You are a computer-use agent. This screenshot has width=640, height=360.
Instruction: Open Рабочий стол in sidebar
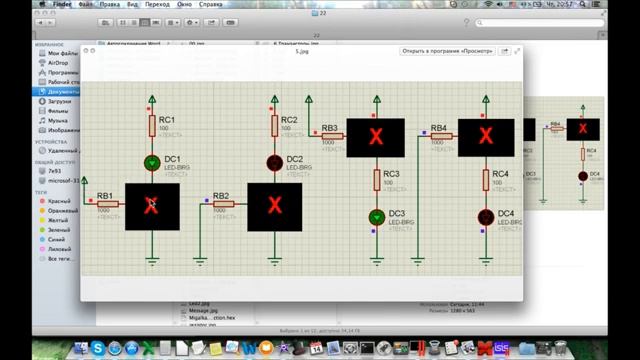tap(58, 82)
